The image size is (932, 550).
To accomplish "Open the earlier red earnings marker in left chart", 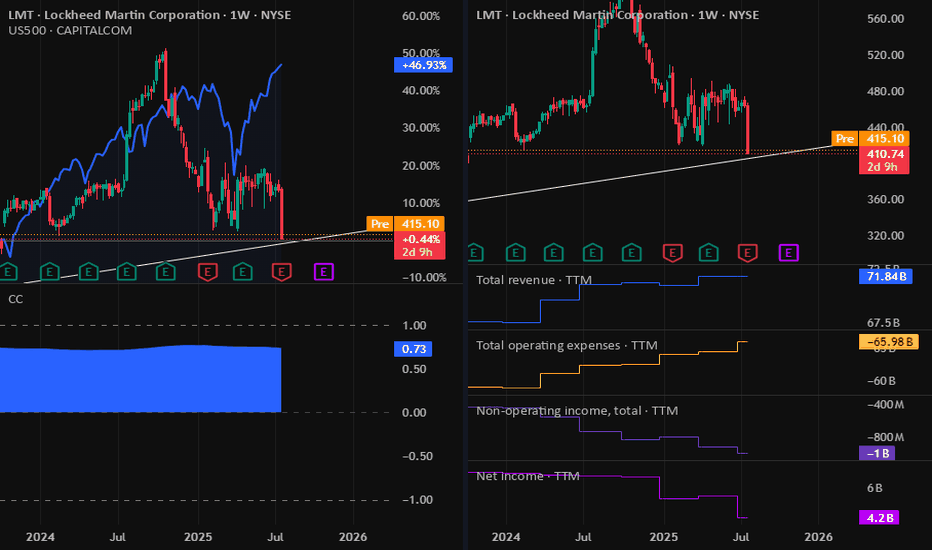I will (x=207, y=272).
